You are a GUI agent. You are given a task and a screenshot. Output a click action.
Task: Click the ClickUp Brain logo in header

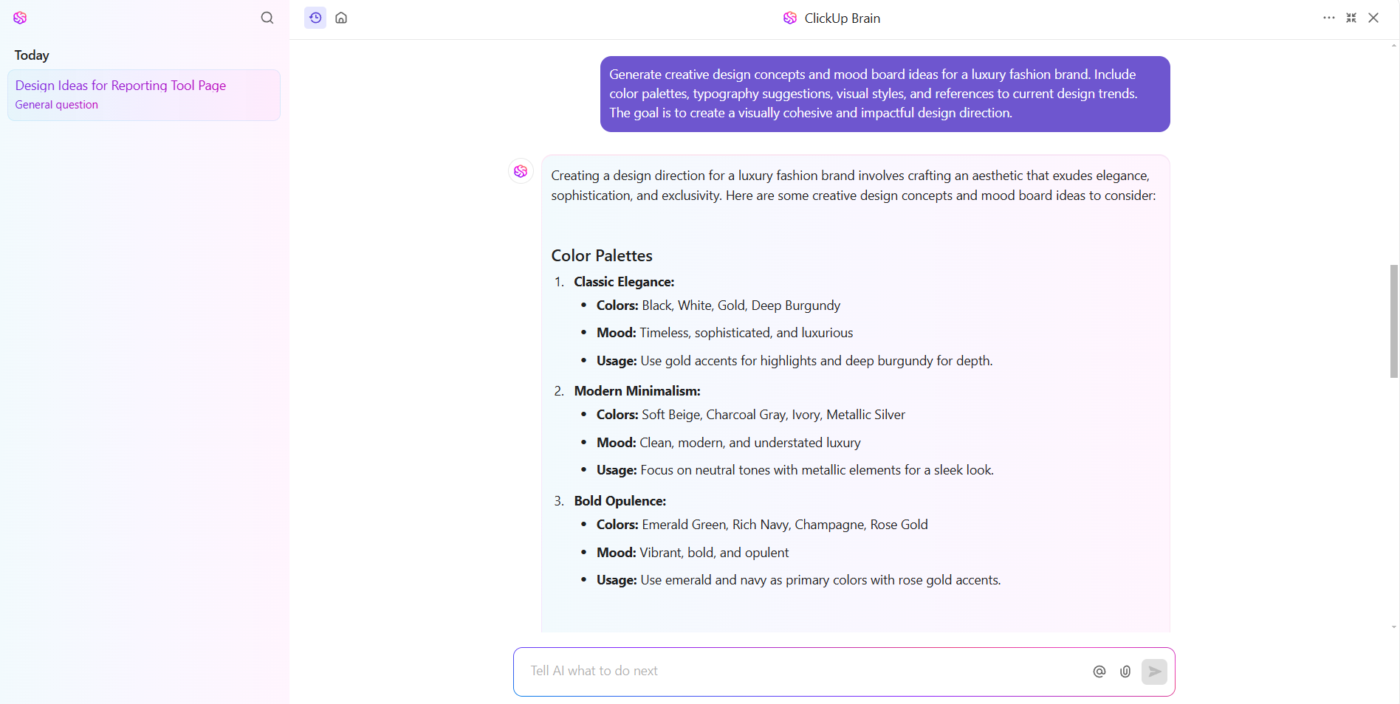point(790,18)
